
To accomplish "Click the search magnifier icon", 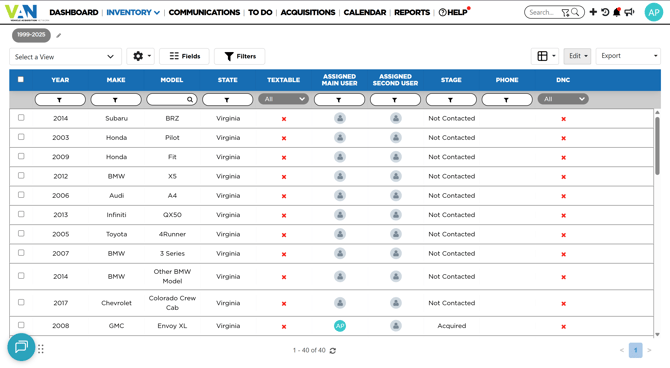I will (x=576, y=12).
